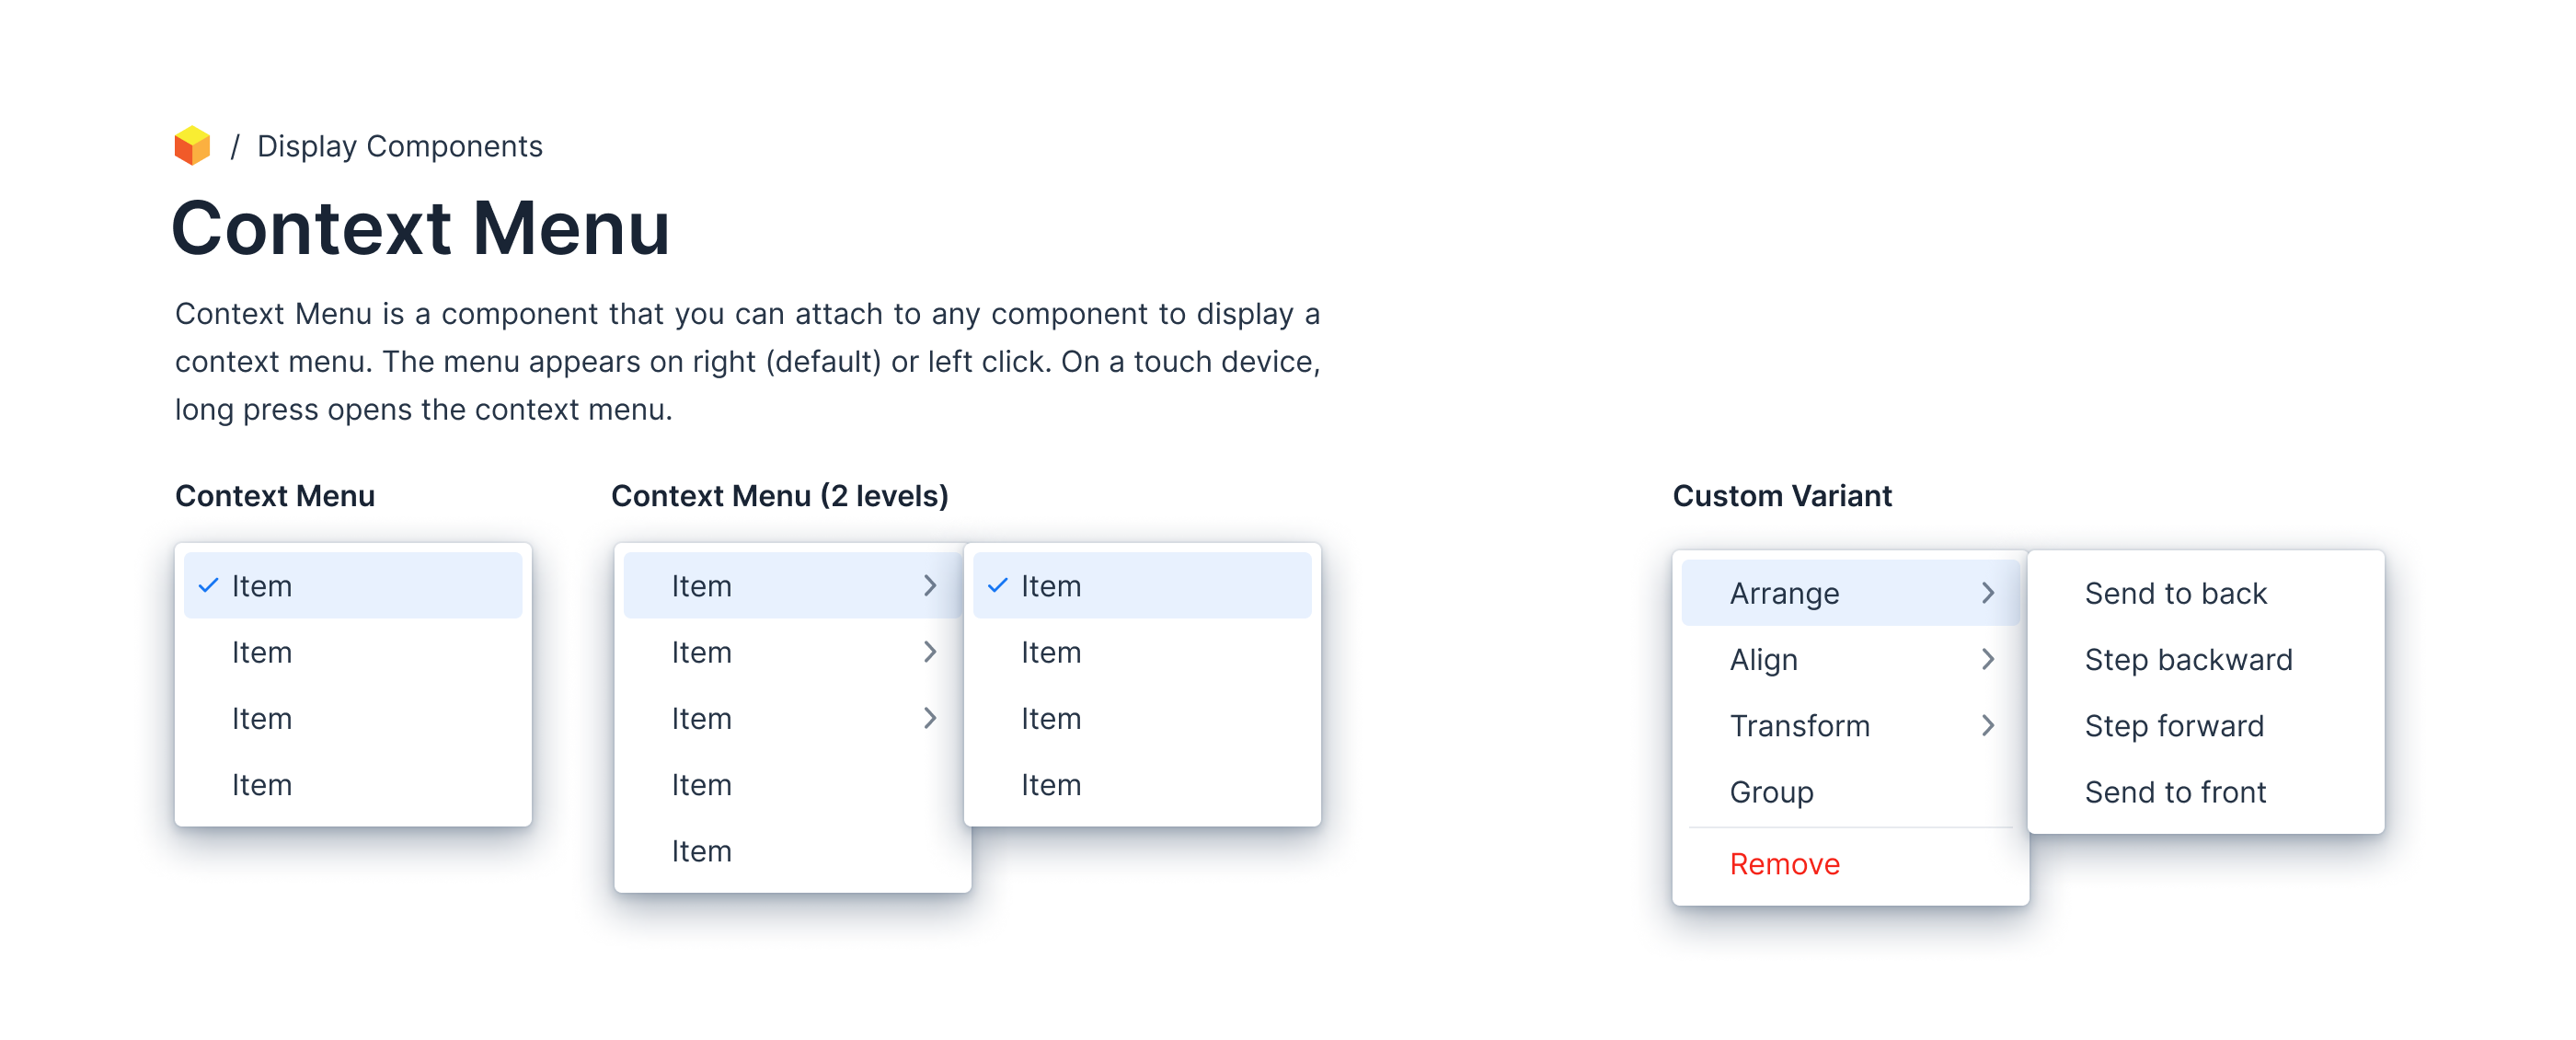Expand the Arrange submenu chevron
Viewport: 2576px width, 1040px height.
click(x=1987, y=593)
